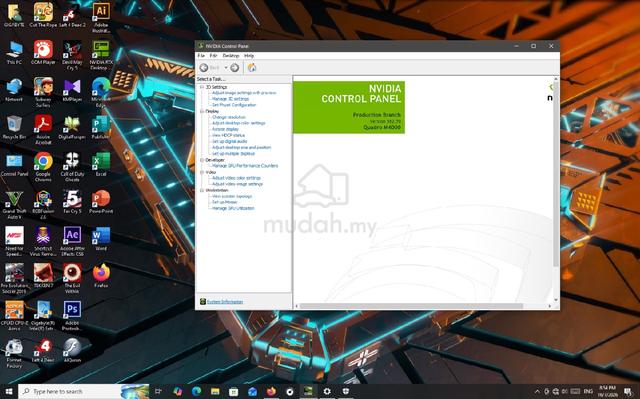Collapse the 3D Settings tree node
The image size is (640, 399).
point(202,87)
